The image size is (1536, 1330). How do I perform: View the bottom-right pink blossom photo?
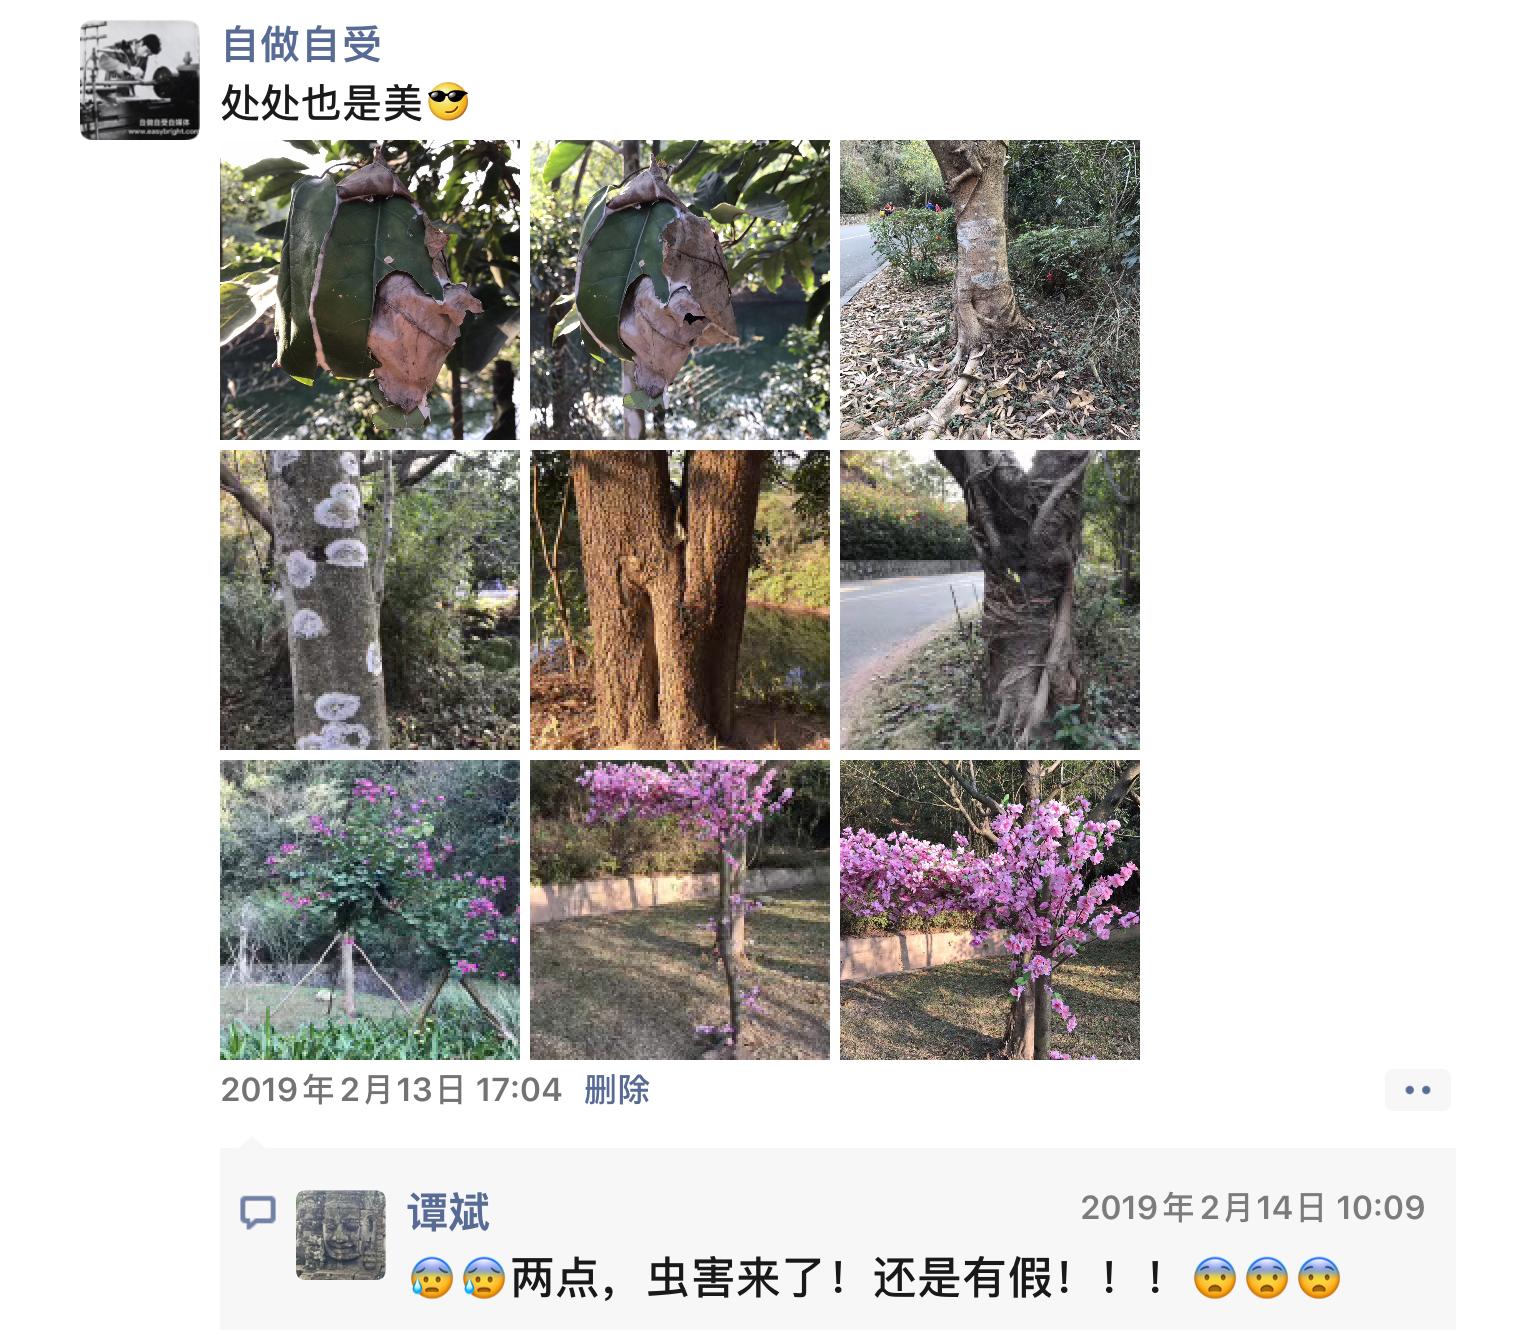click(990, 910)
